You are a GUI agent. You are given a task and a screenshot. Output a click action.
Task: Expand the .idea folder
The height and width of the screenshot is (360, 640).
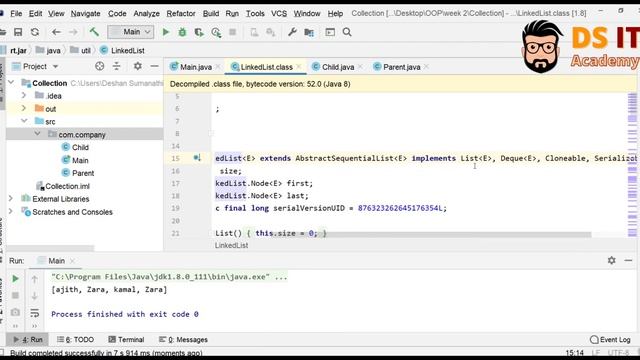pos(24,96)
